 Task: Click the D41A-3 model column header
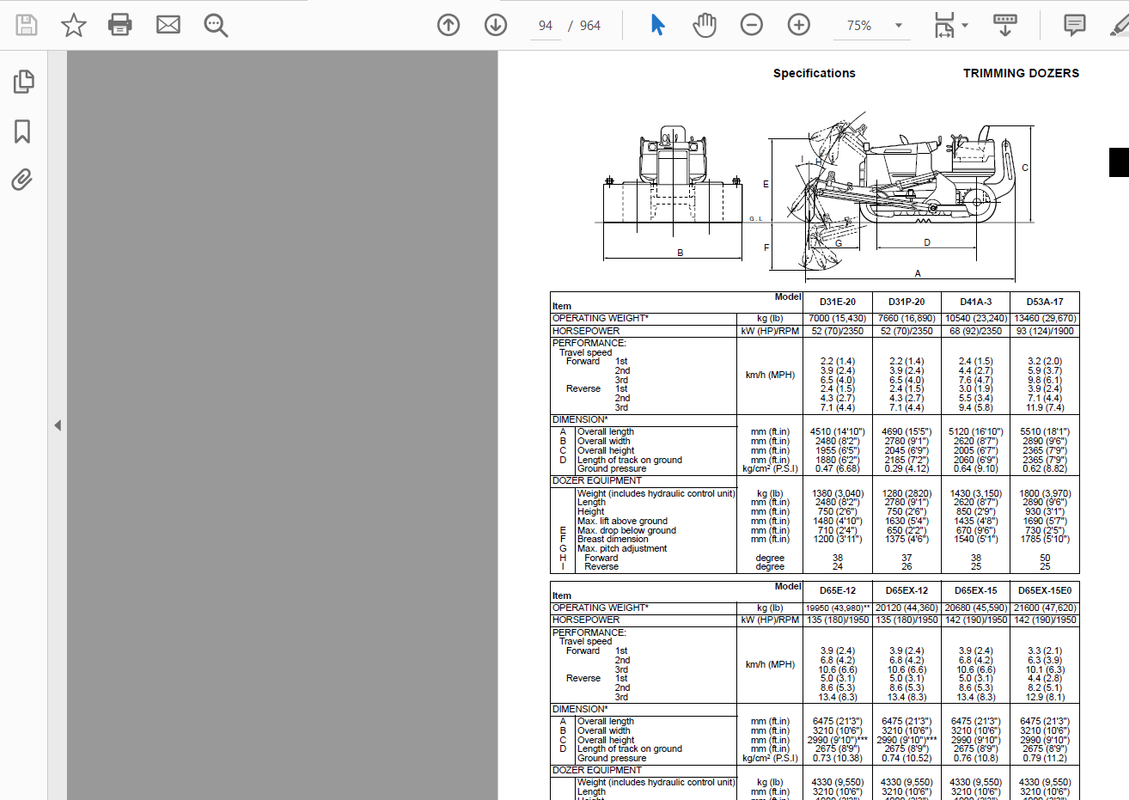point(976,302)
